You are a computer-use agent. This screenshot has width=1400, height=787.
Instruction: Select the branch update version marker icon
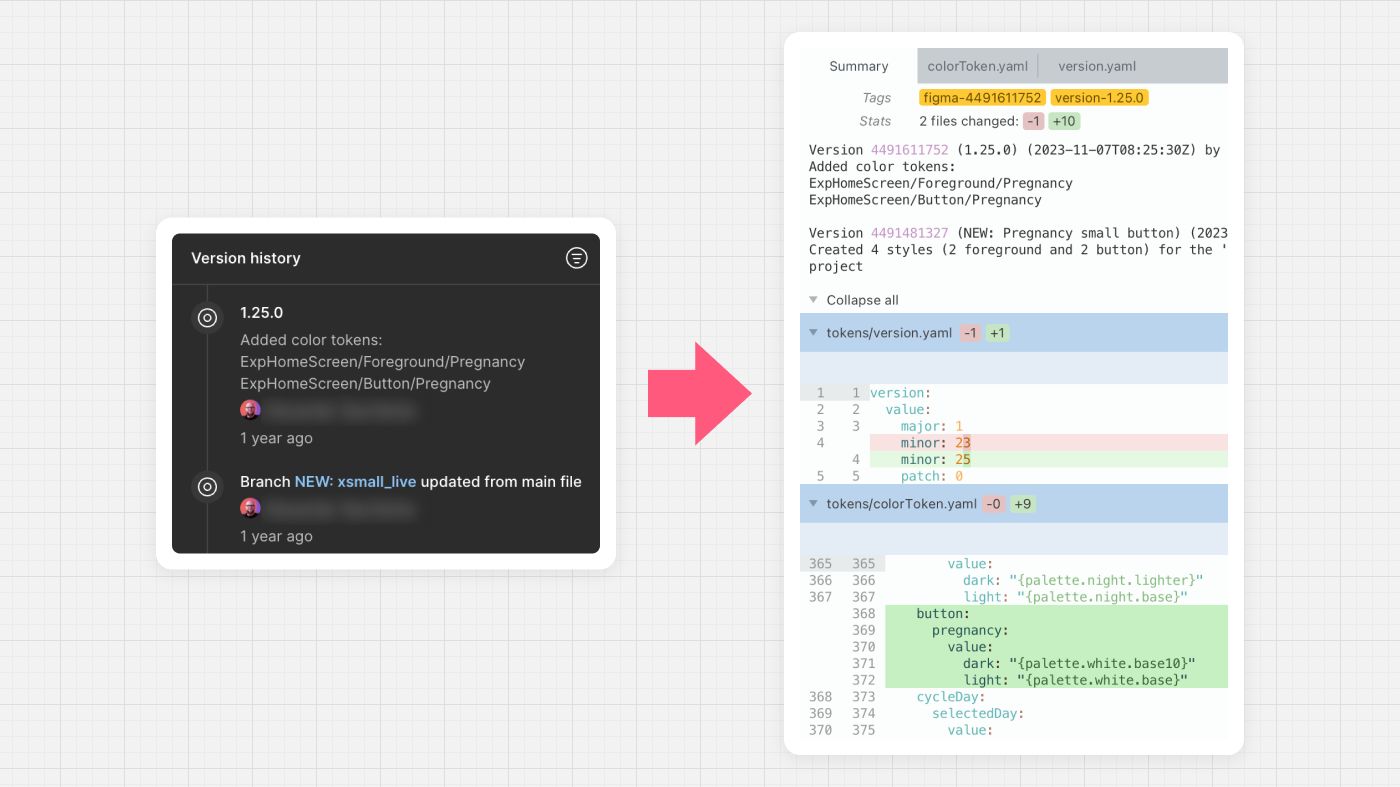pos(207,487)
